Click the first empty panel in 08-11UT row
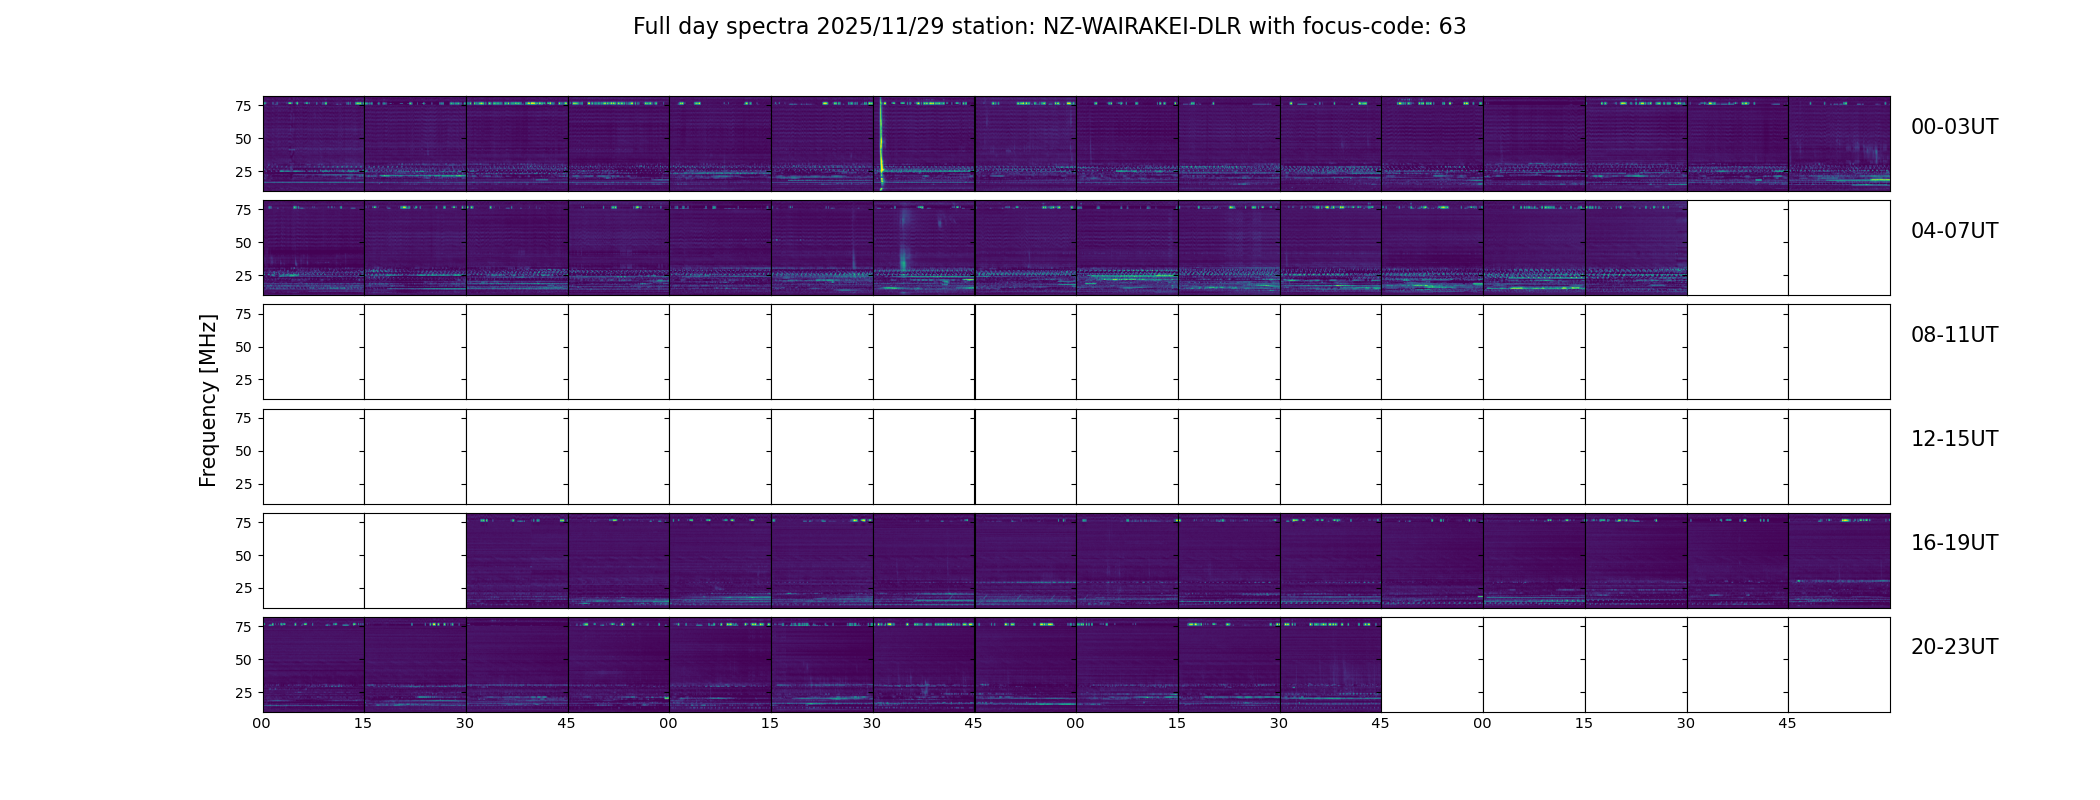Viewport: 2100px width, 800px height. tap(314, 352)
